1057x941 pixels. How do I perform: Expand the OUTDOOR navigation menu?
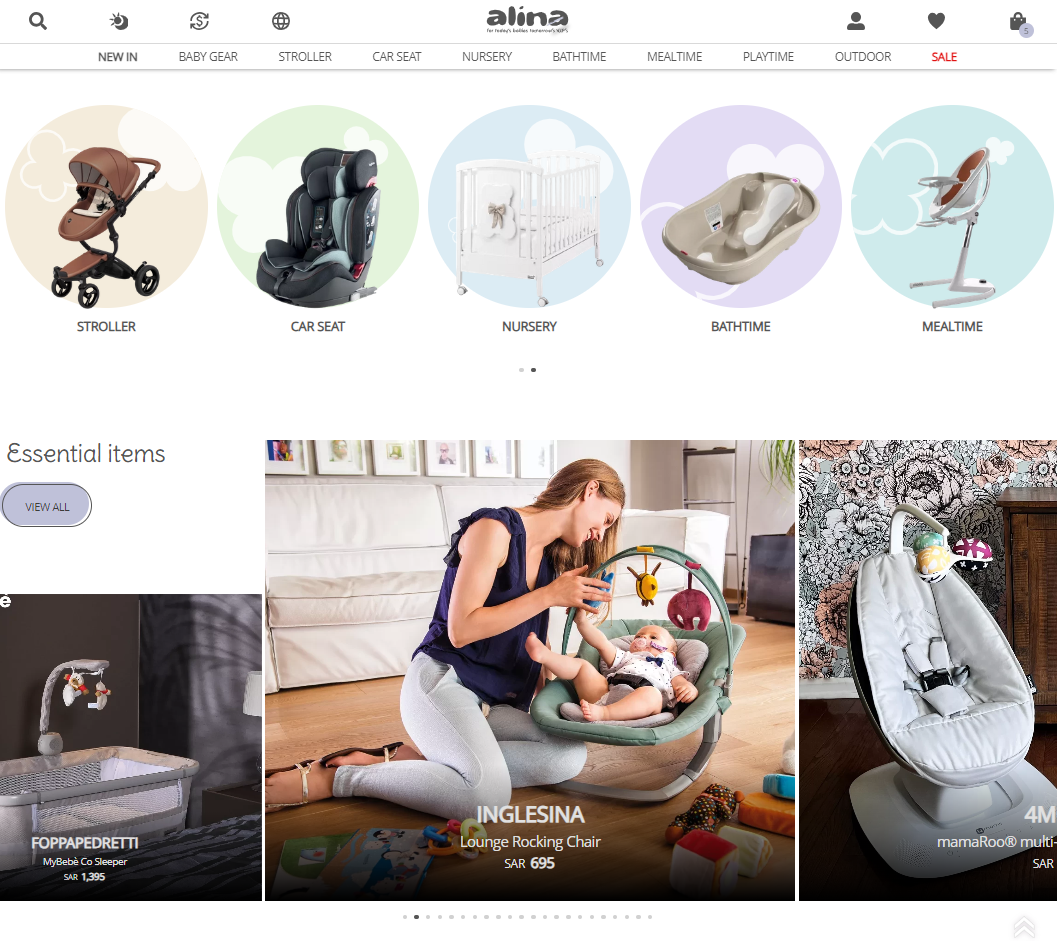pos(863,57)
